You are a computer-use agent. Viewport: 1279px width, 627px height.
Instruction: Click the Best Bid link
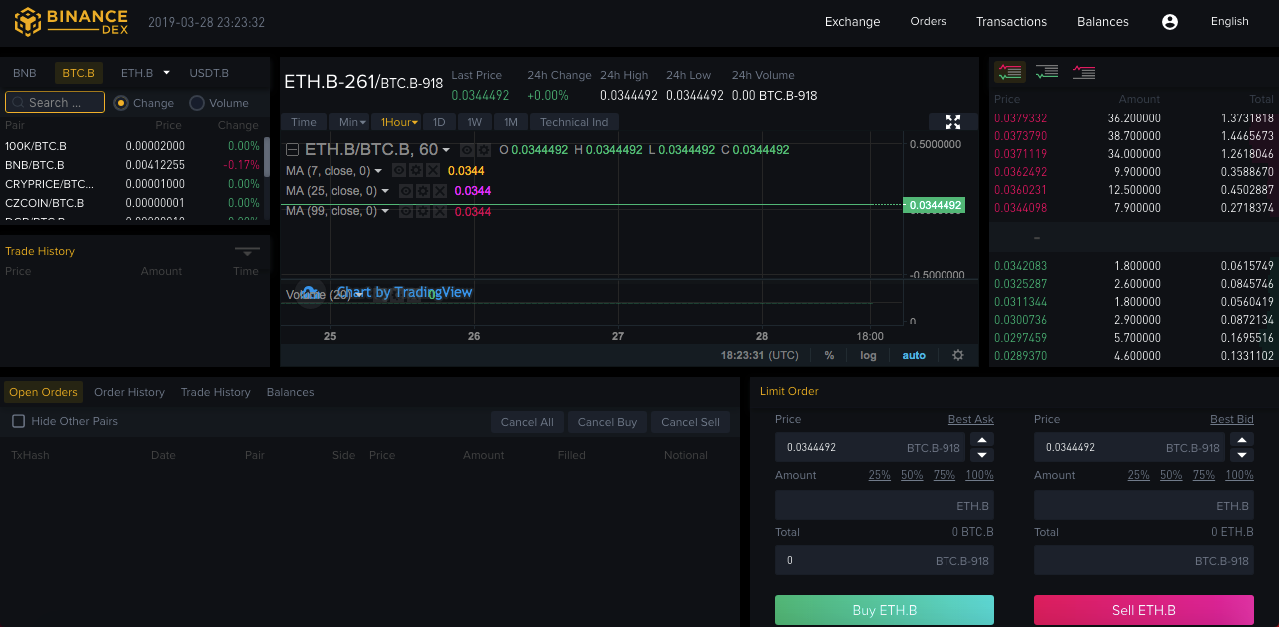pyautogui.click(x=1232, y=419)
